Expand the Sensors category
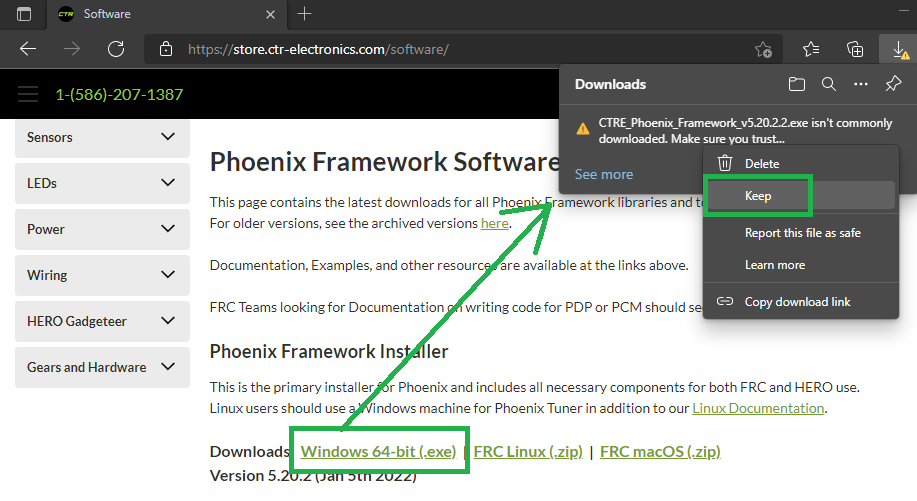This screenshot has width=917, height=501. (x=102, y=137)
